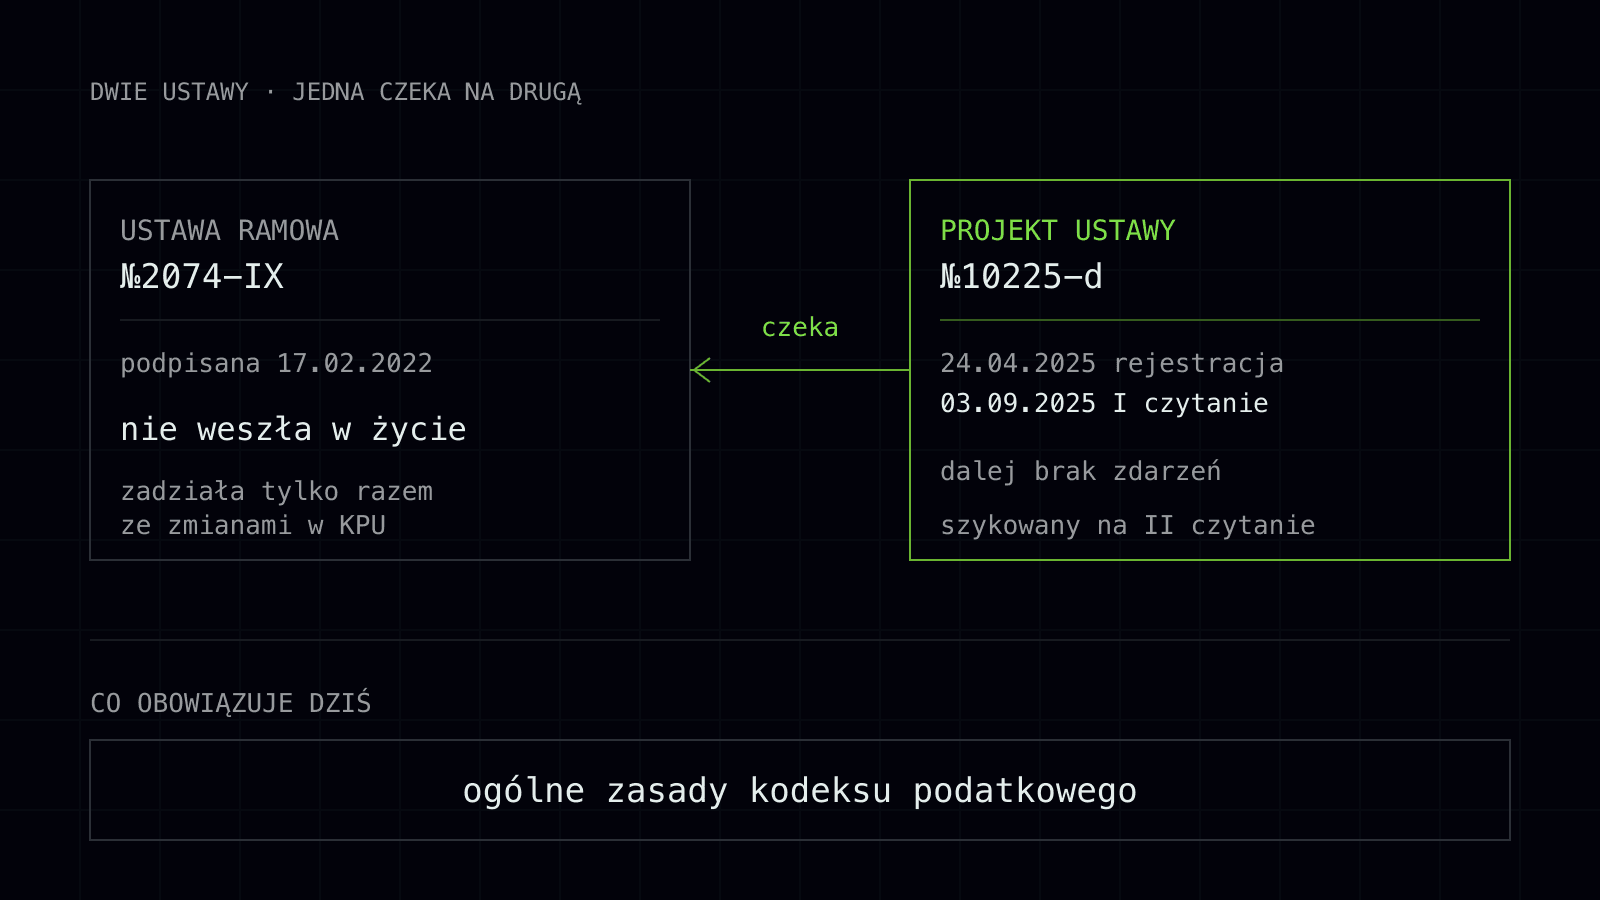This screenshot has height=900, width=1600.
Task: Select the "CO OBOWIĄZUJE DZIŚ" section label
Action: coord(231,703)
